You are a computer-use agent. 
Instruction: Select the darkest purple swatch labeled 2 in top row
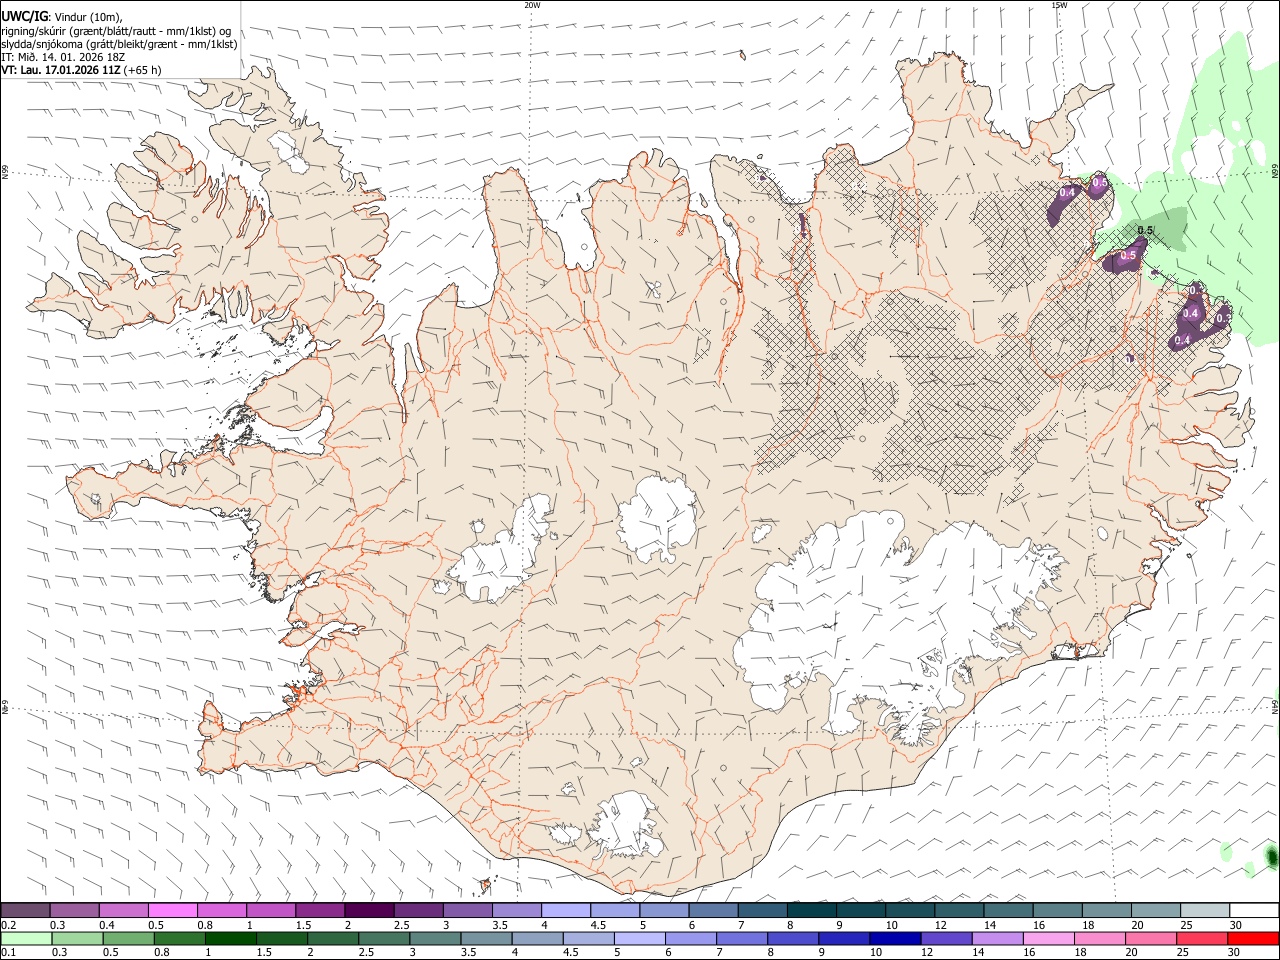click(368, 911)
